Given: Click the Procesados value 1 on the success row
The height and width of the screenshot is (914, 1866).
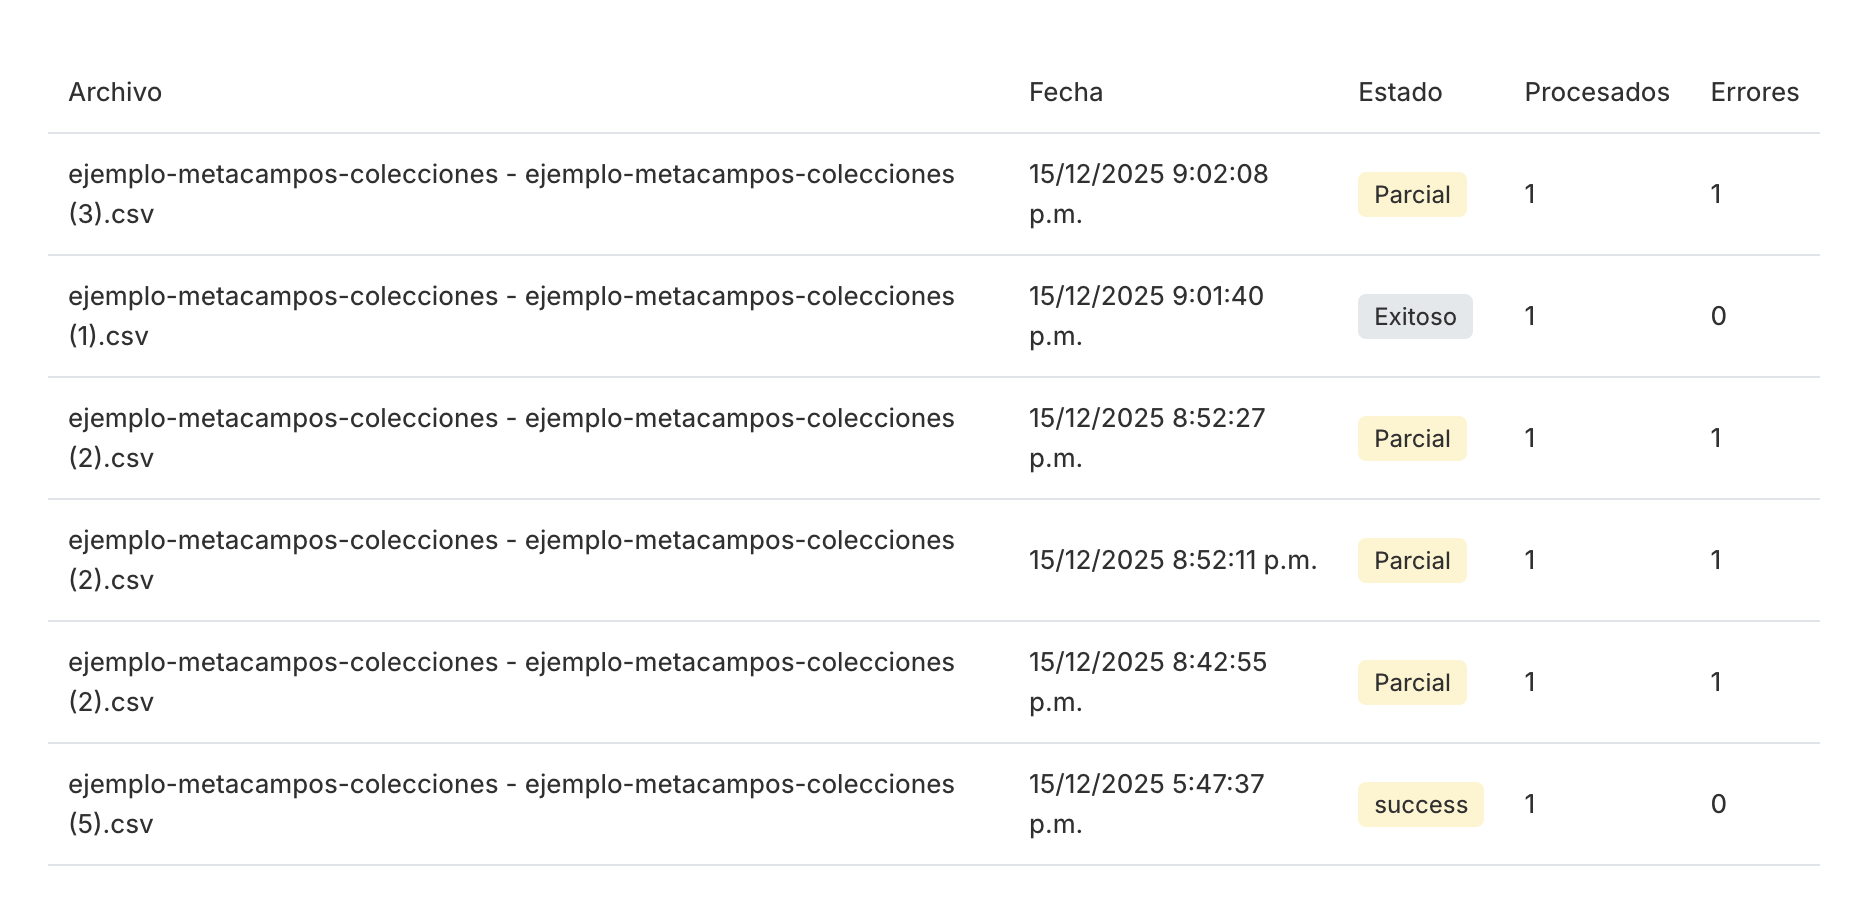Looking at the screenshot, I should pos(1529,803).
